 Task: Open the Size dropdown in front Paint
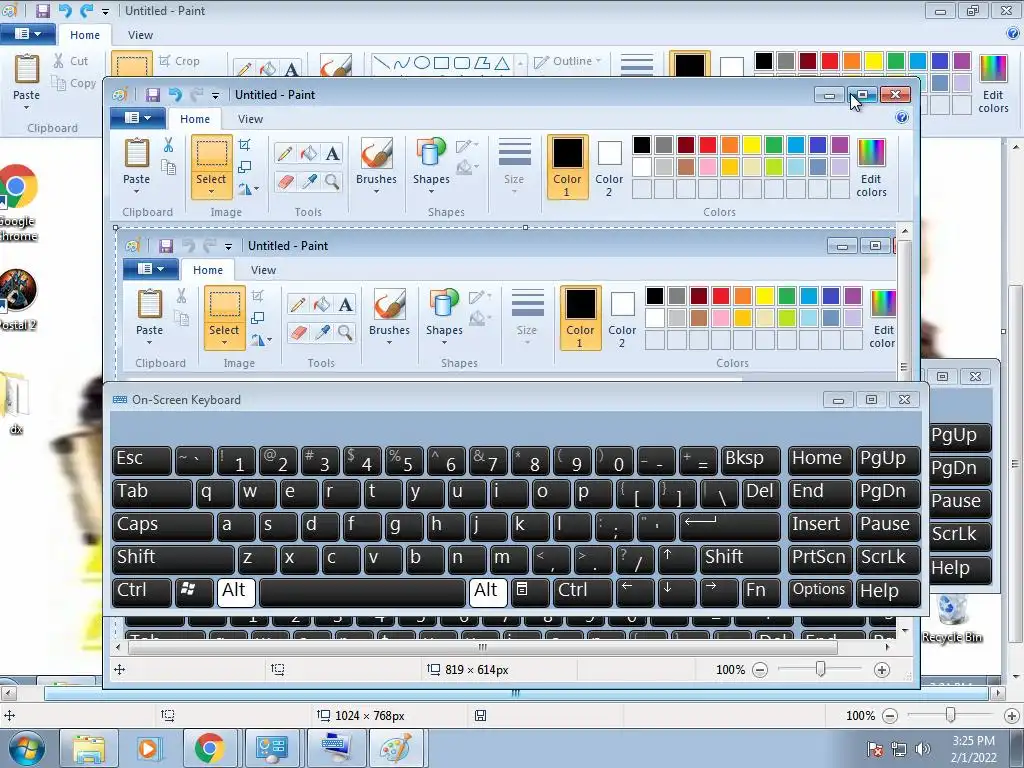tap(514, 165)
